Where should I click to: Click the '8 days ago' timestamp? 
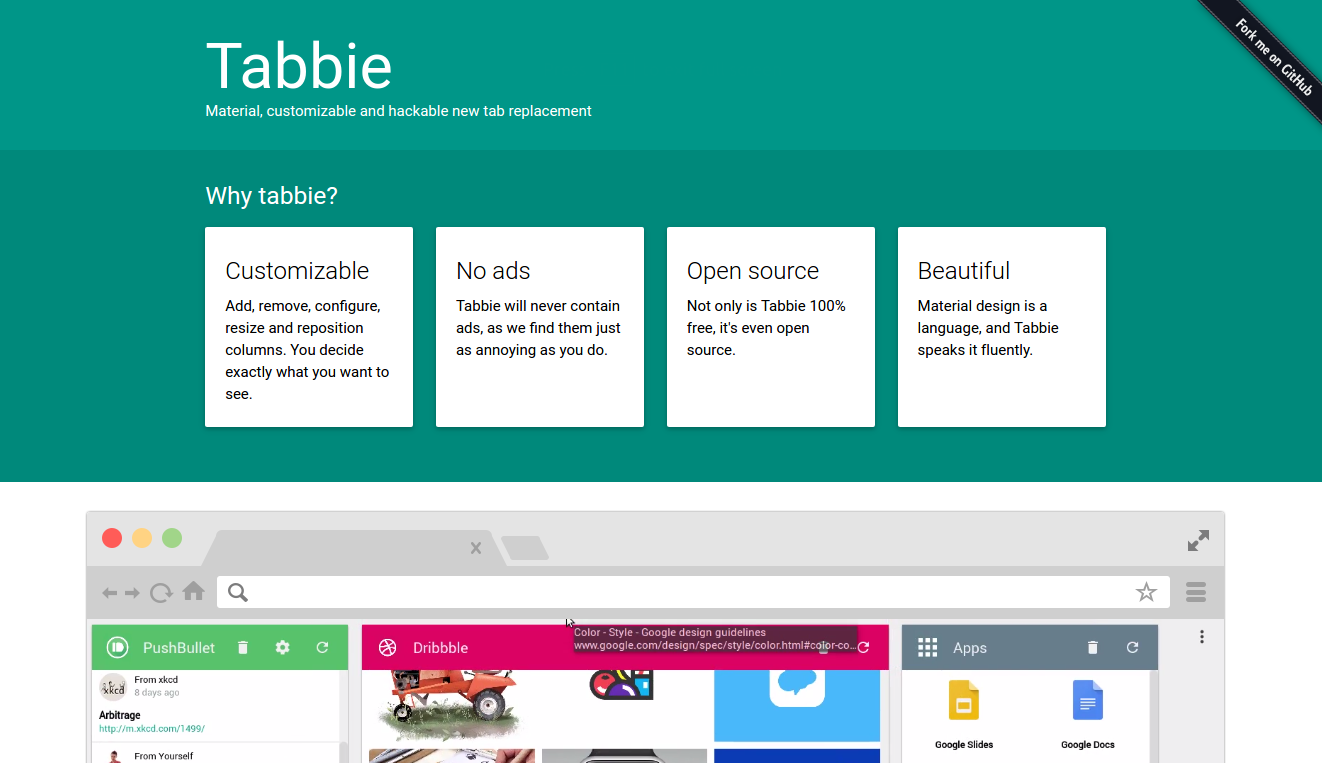tap(157, 693)
